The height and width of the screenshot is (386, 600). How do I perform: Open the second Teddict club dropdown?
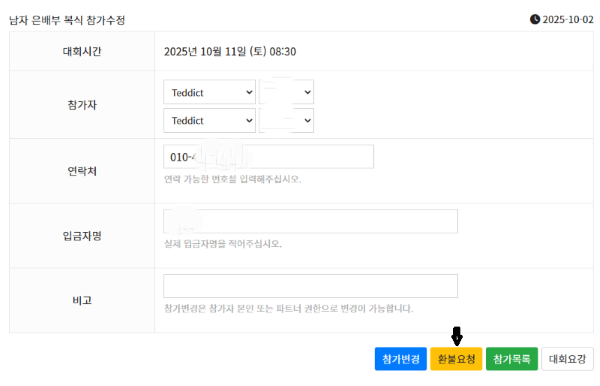tap(209, 121)
